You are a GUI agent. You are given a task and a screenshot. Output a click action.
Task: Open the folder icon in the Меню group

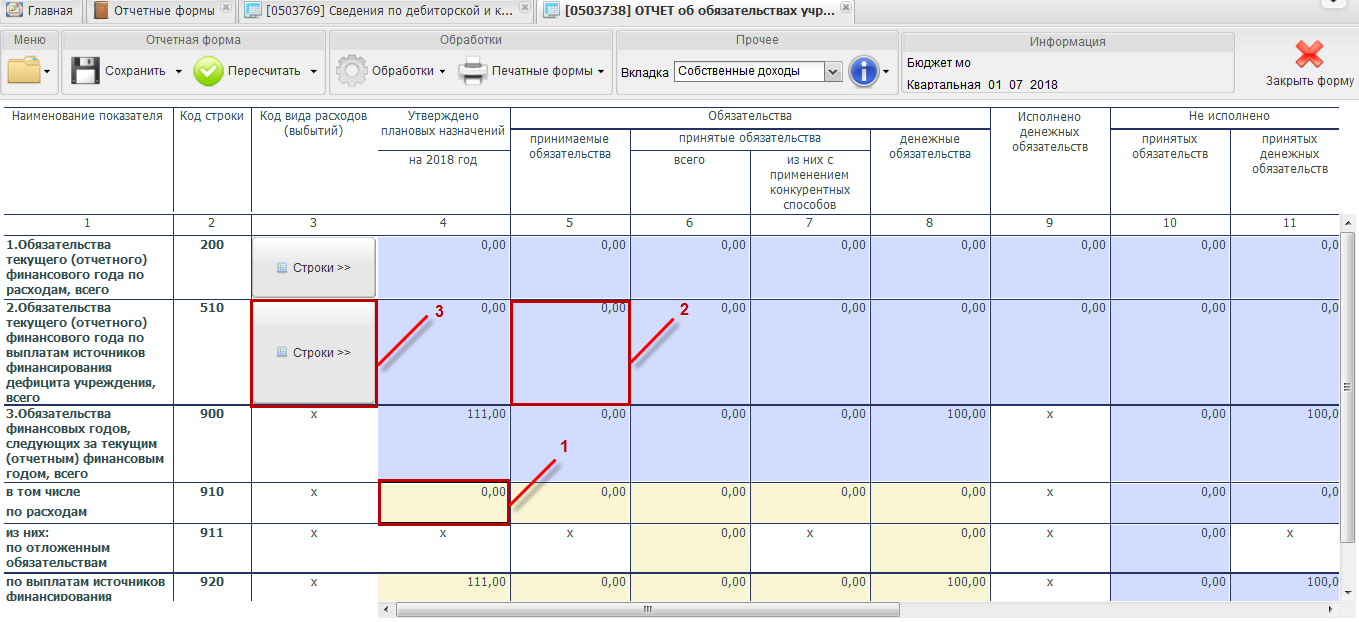pos(24,71)
